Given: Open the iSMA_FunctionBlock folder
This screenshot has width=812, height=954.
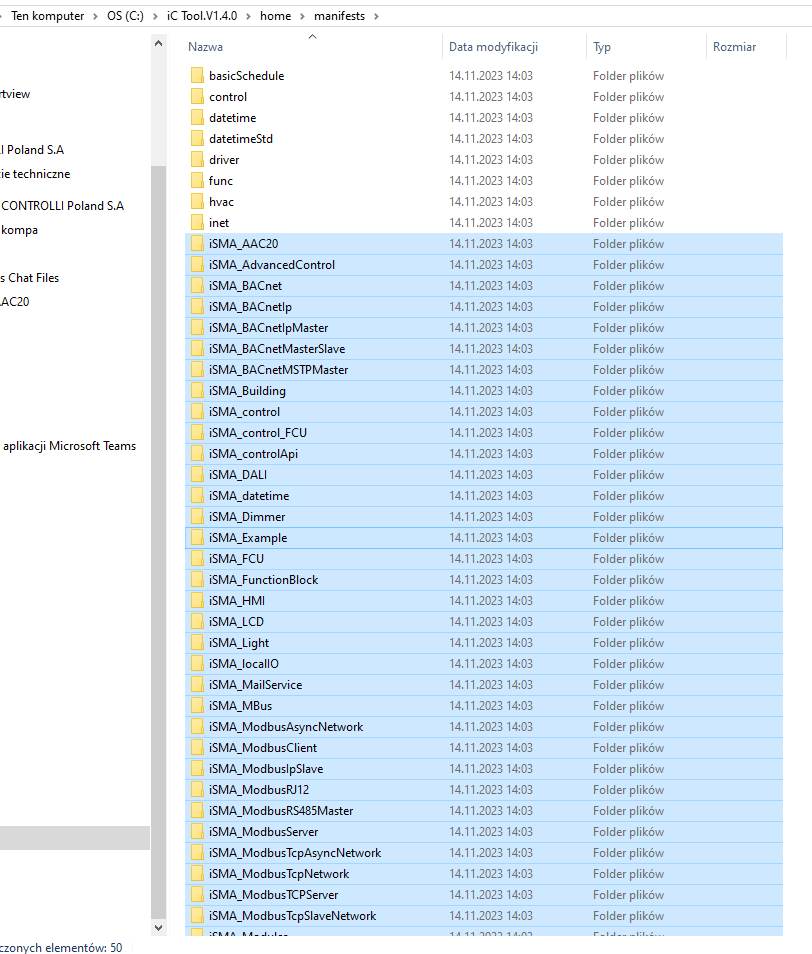Looking at the screenshot, I should (x=262, y=579).
